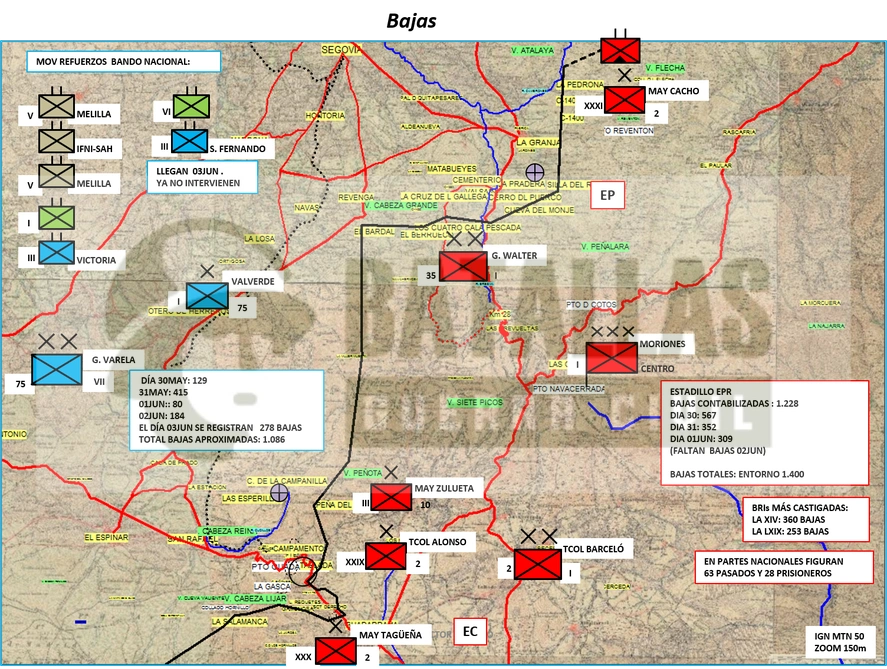The height and width of the screenshot is (669, 887).
Task: Click the Ifni-Sah tan unit symbol
Action: point(56,141)
